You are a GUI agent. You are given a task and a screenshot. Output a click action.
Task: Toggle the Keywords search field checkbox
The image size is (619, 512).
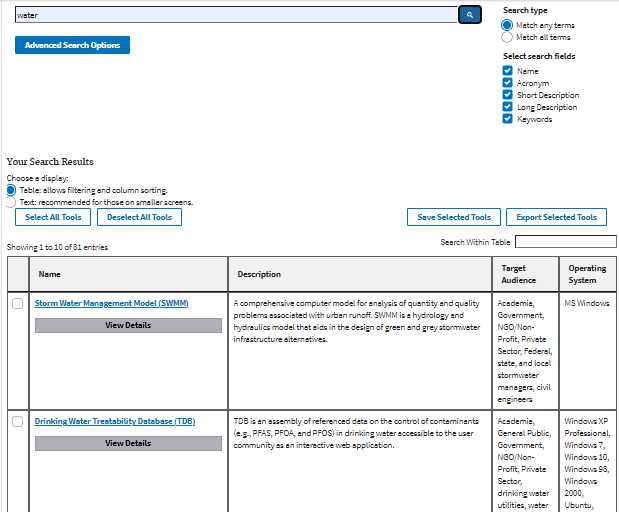[x=507, y=119]
